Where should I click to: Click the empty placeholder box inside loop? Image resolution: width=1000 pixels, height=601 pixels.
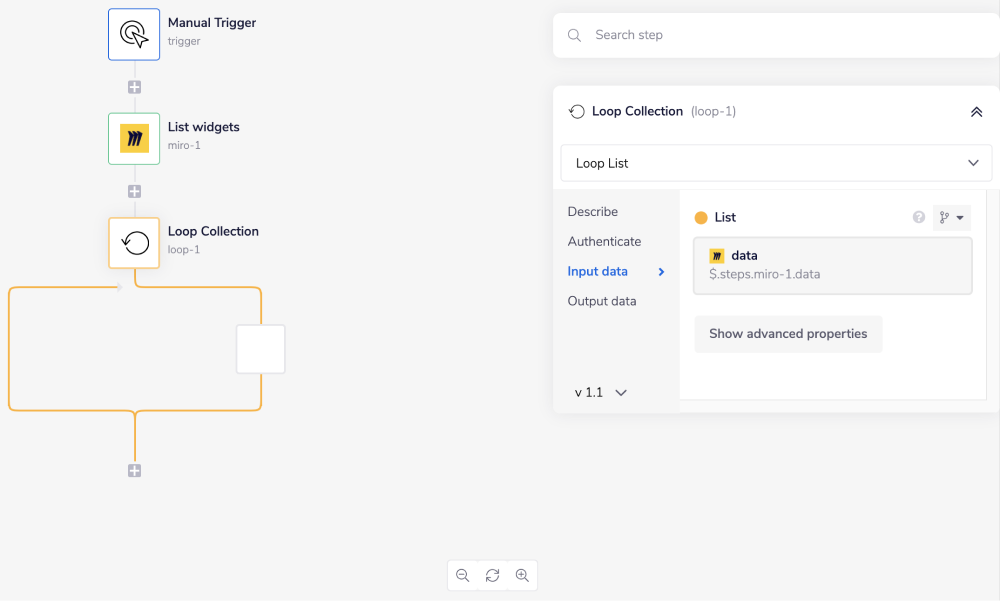(261, 349)
